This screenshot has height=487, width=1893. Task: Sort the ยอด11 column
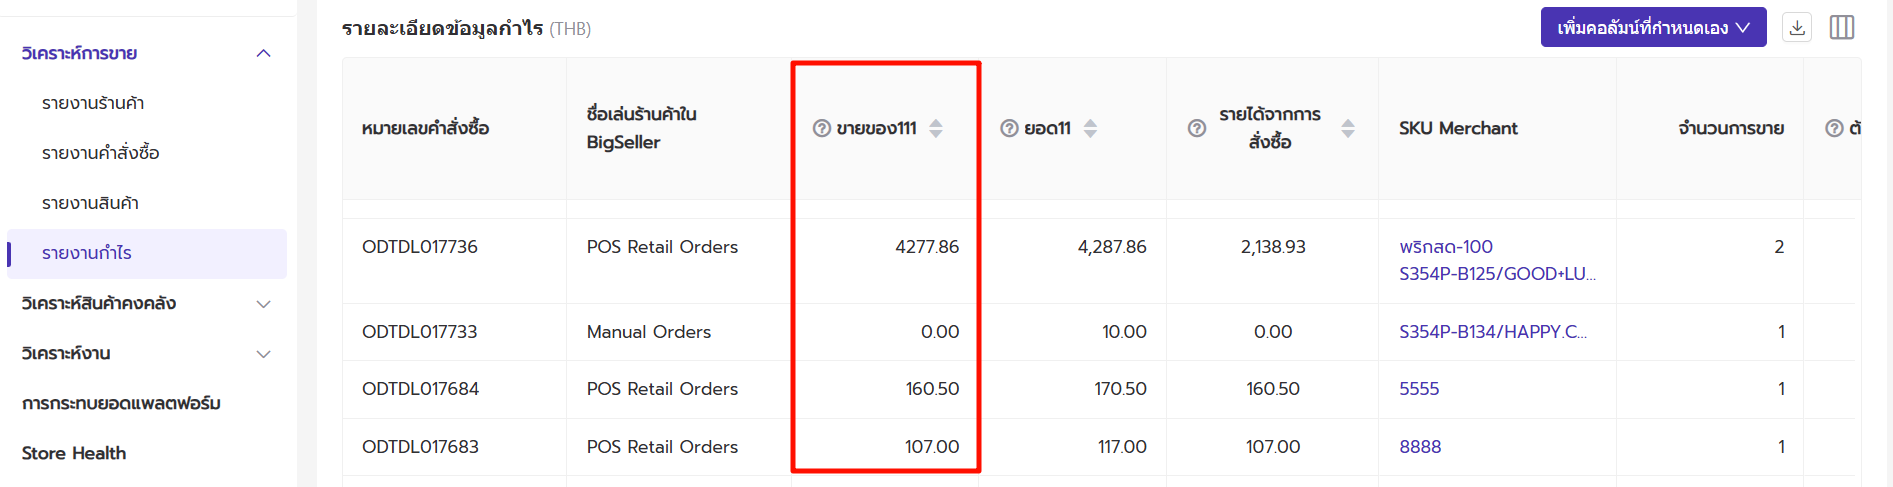[x=1090, y=128]
